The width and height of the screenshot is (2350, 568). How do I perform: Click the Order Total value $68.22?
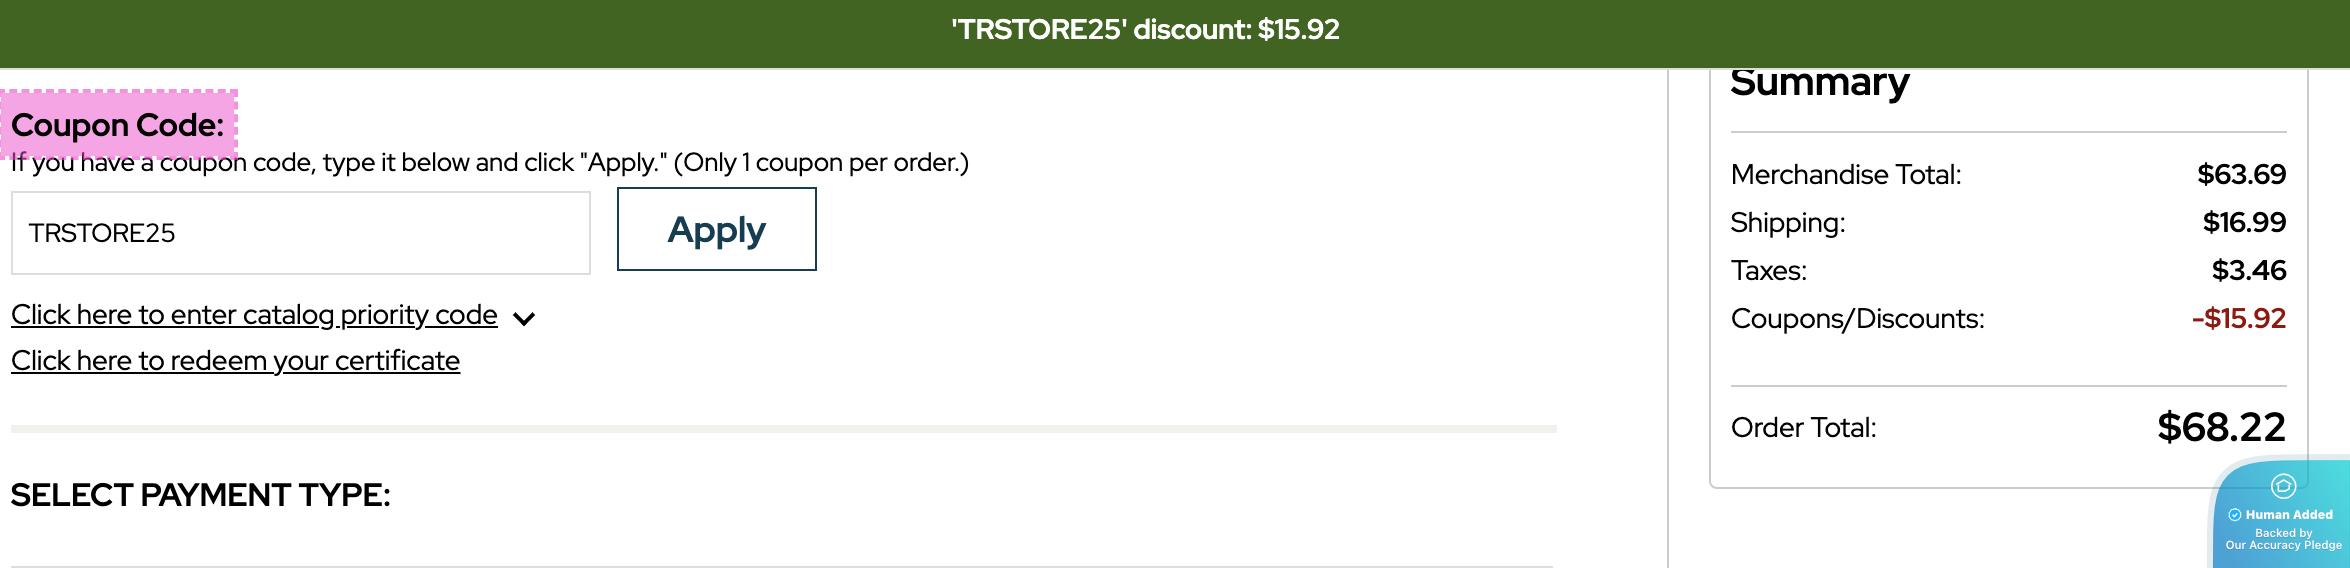tap(2221, 428)
